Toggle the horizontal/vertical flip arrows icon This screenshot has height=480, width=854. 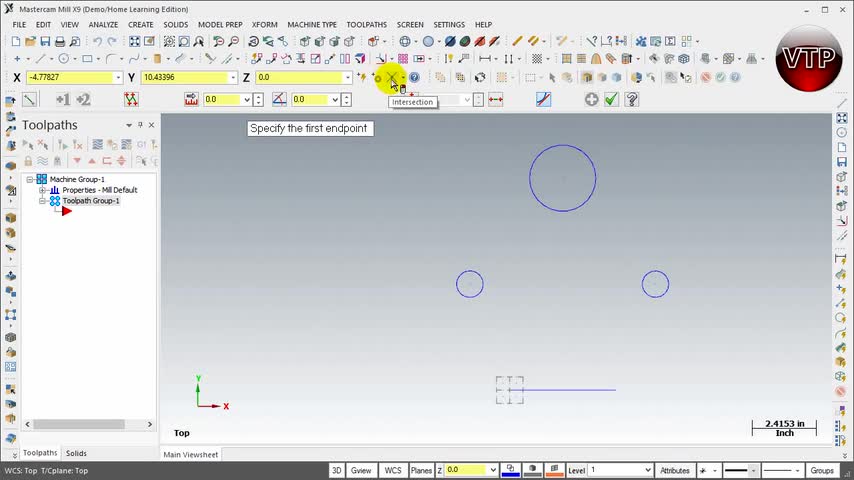496,99
